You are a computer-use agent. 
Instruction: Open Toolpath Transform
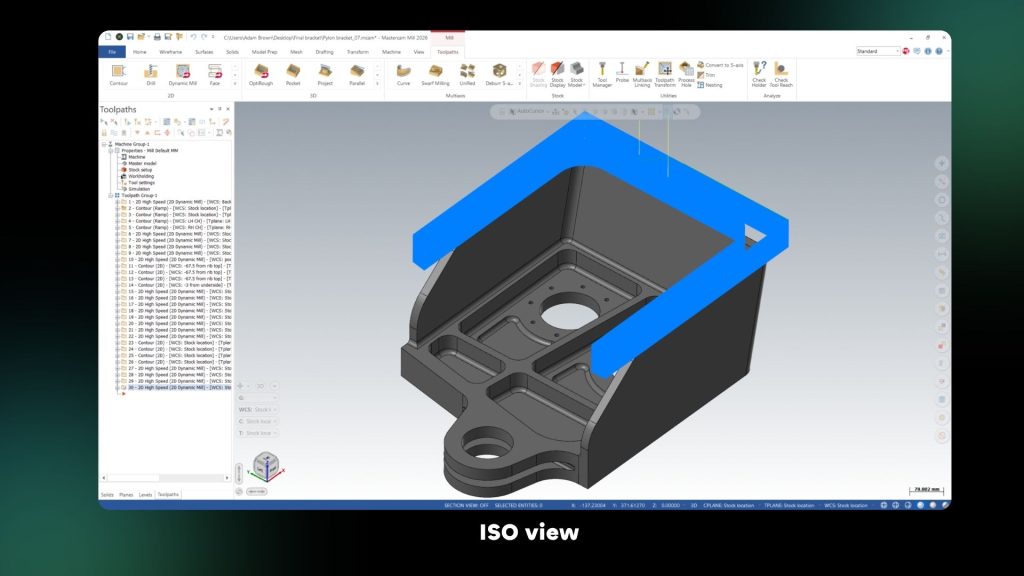665,74
